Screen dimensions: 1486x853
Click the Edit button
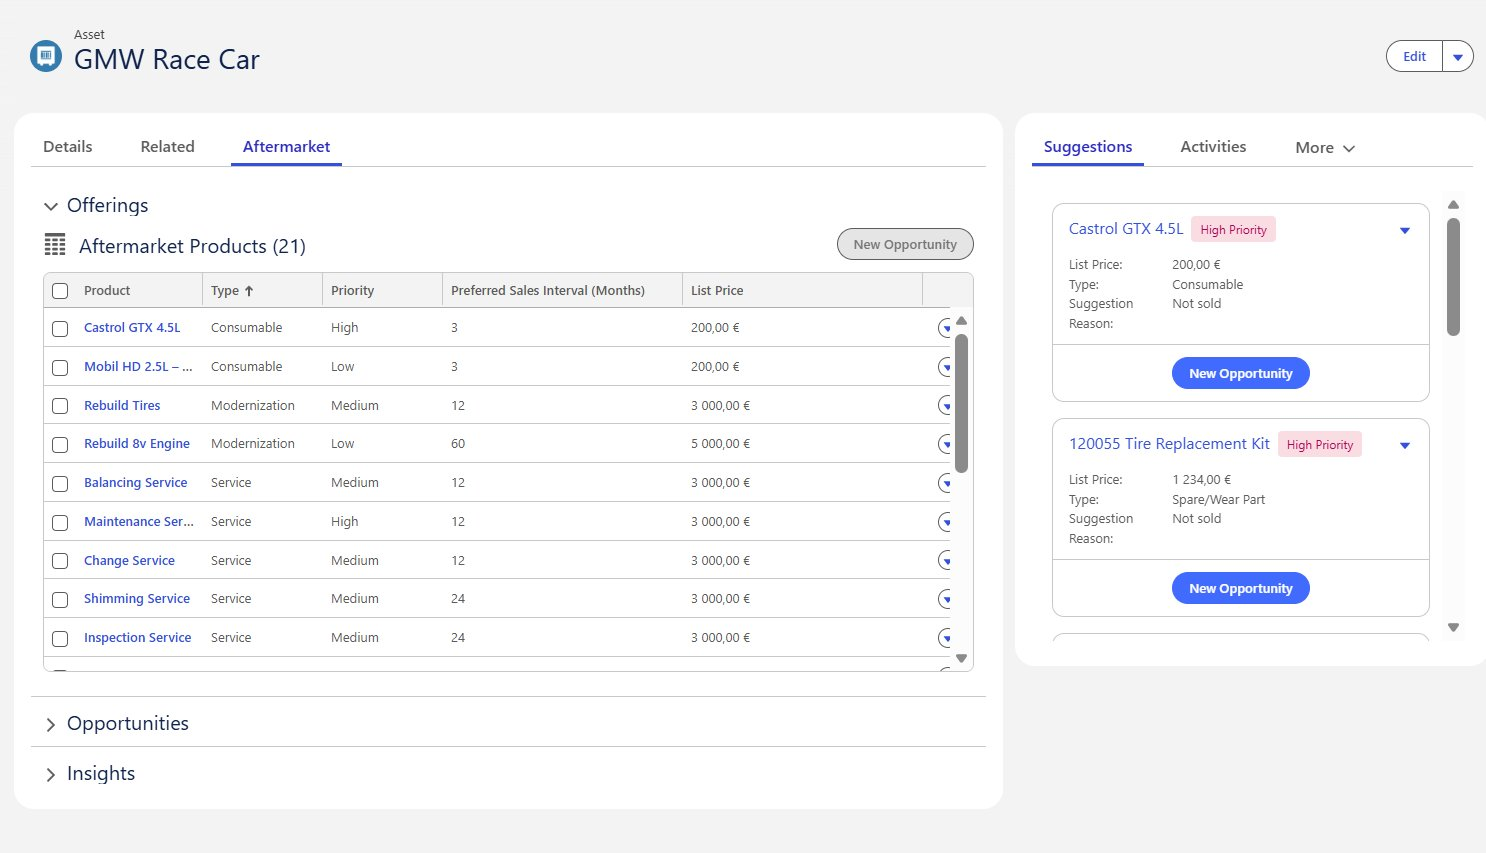(x=1414, y=57)
